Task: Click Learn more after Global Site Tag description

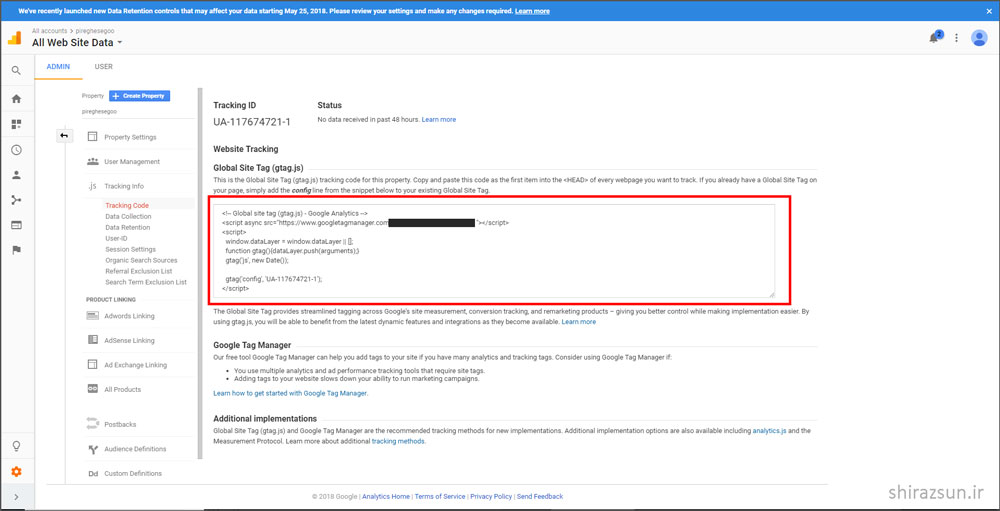Action: pyautogui.click(x=578, y=322)
